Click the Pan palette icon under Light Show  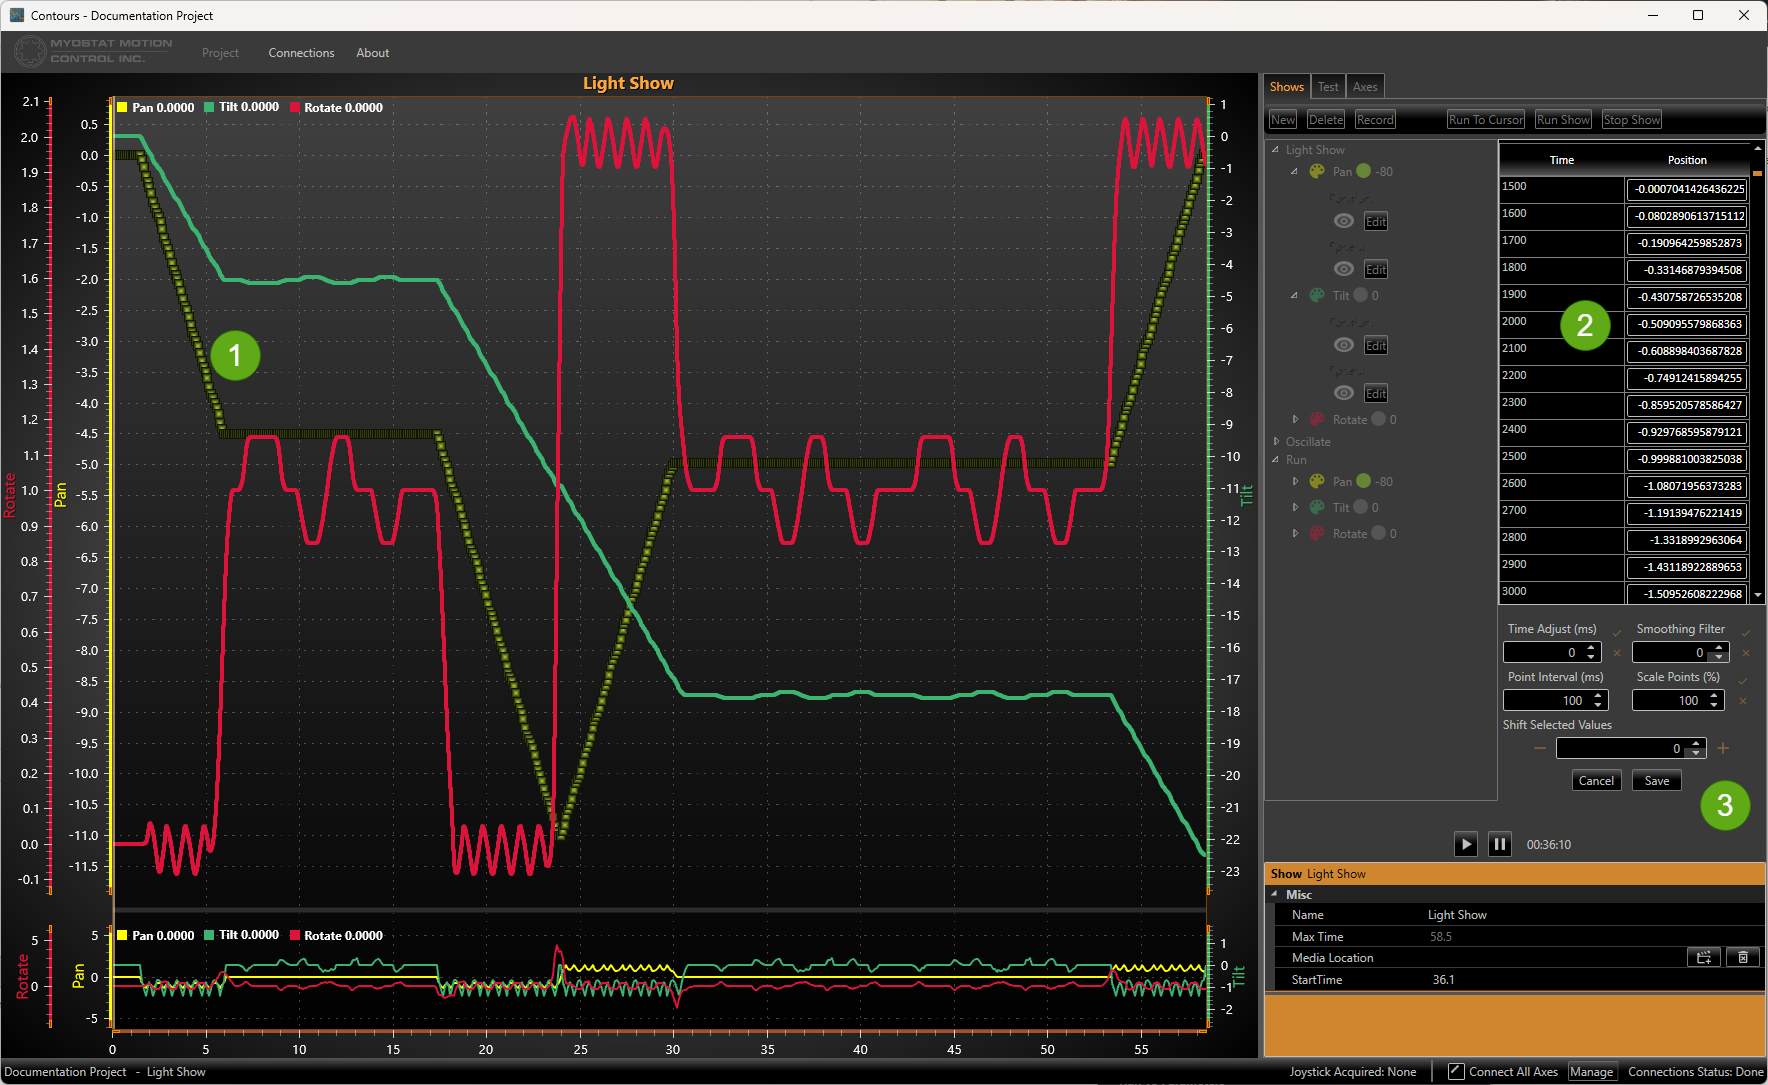pos(1317,171)
